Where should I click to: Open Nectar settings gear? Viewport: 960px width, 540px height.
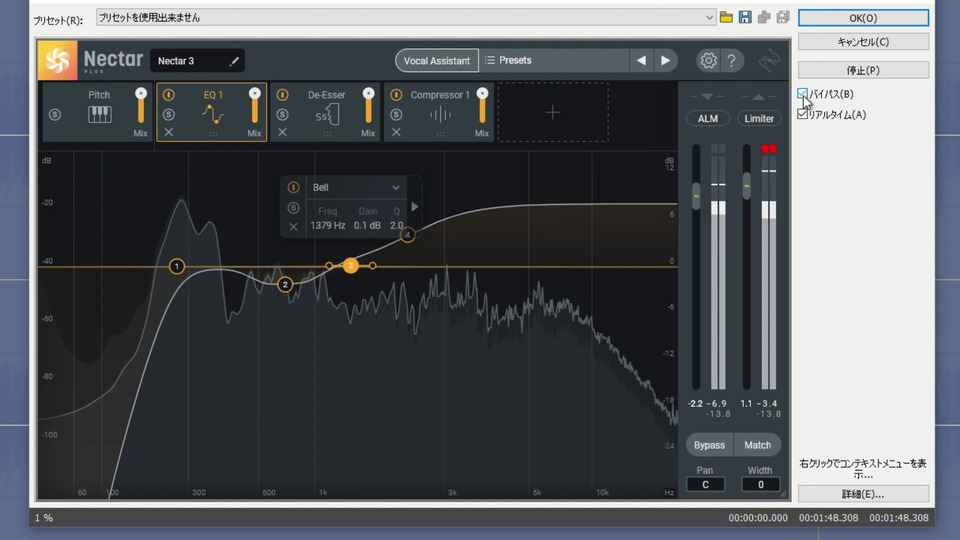click(x=708, y=60)
